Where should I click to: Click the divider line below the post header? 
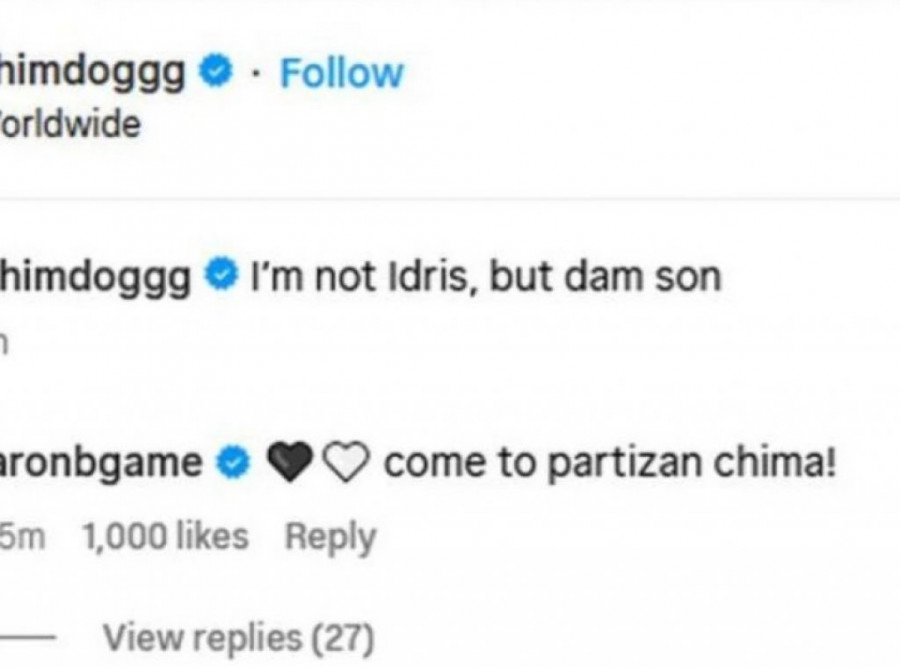pyautogui.click(x=450, y=197)
